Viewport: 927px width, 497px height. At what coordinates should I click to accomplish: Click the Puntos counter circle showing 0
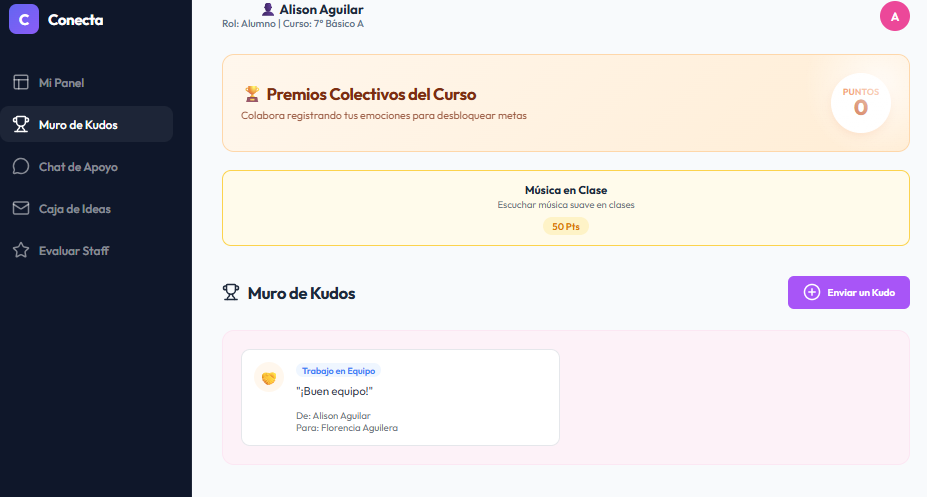coord(860,103)
